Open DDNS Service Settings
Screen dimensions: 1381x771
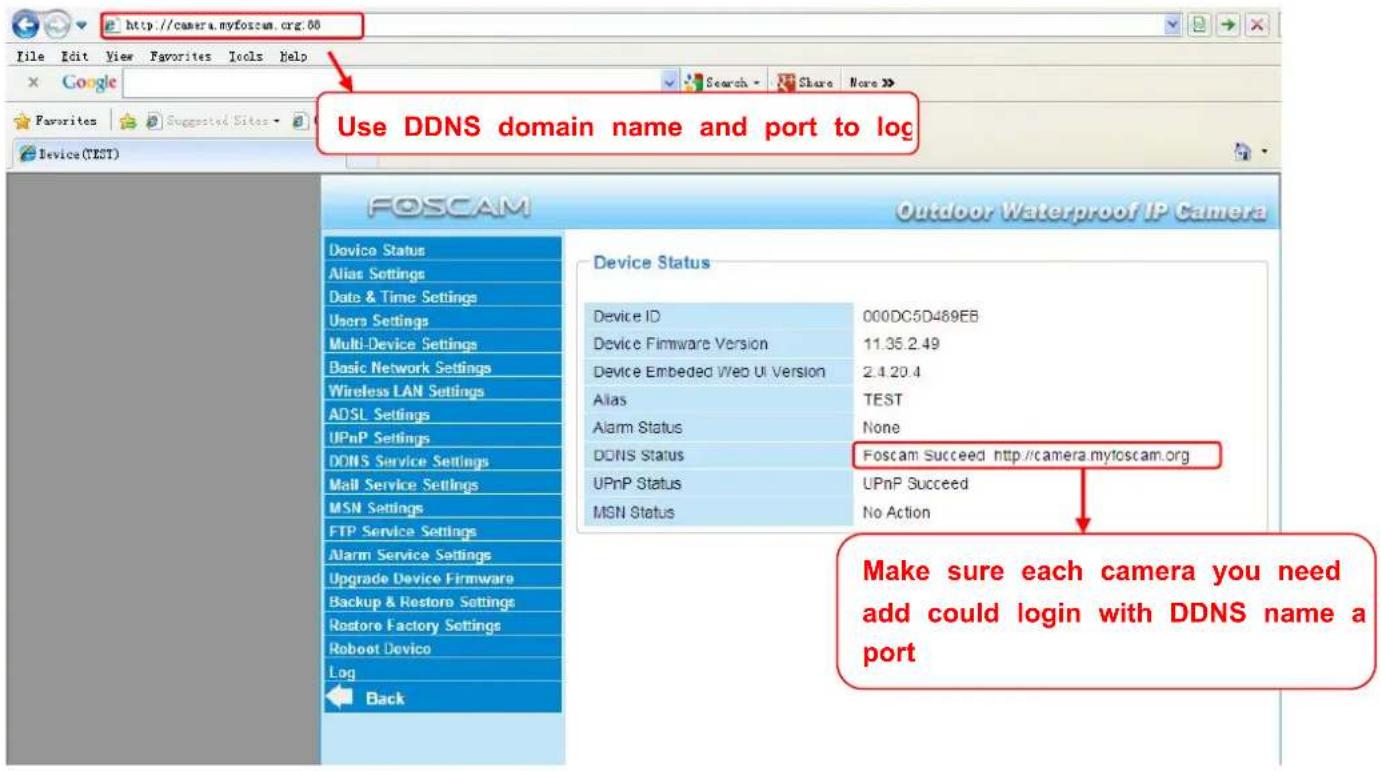point(443,461)
